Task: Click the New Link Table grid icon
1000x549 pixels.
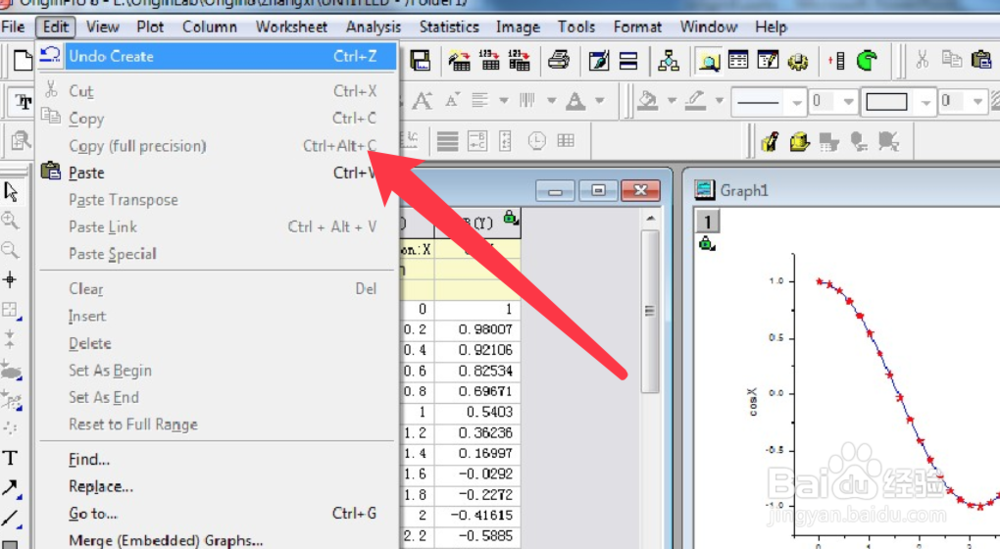Action: (x=566, y=140)
